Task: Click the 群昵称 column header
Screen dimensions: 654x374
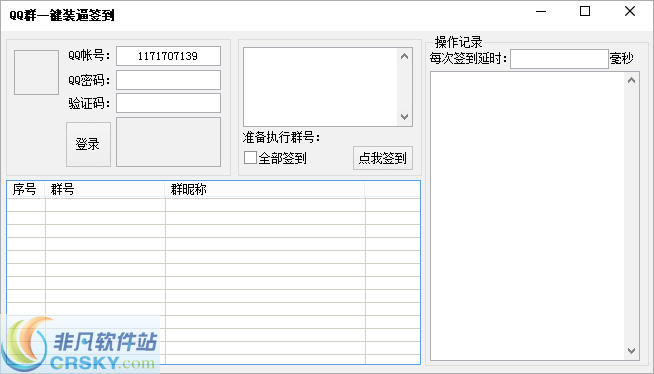Action: (265, 190)
